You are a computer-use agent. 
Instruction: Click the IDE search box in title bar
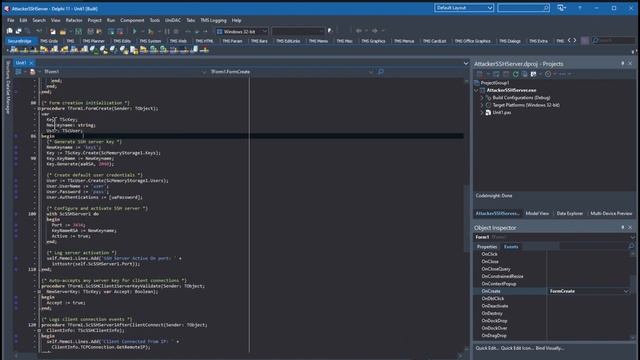pos(523,8)
